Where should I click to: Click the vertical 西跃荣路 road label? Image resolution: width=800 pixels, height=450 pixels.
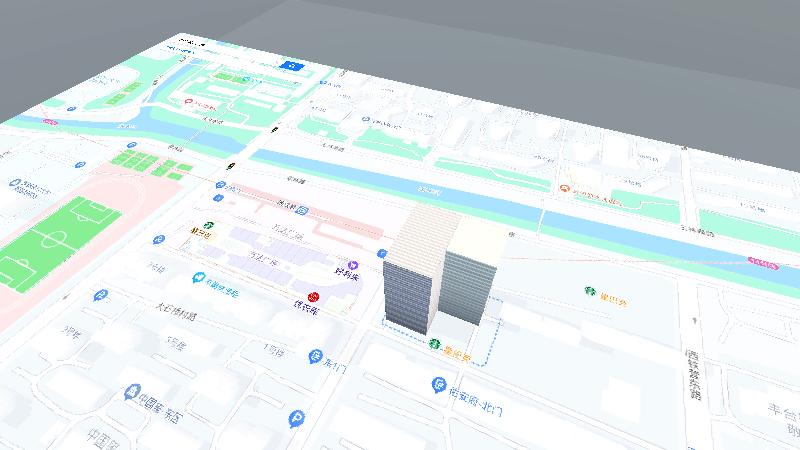coord(692,374)
